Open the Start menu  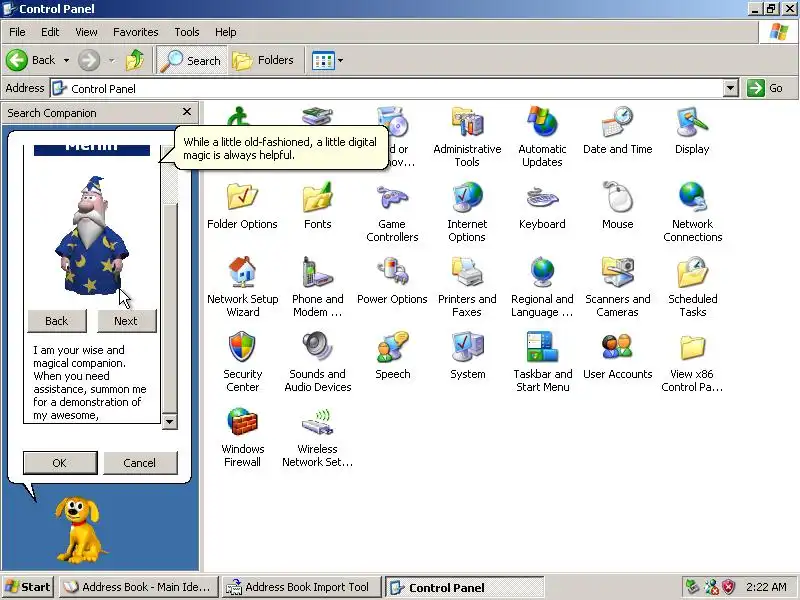[28, 587]
